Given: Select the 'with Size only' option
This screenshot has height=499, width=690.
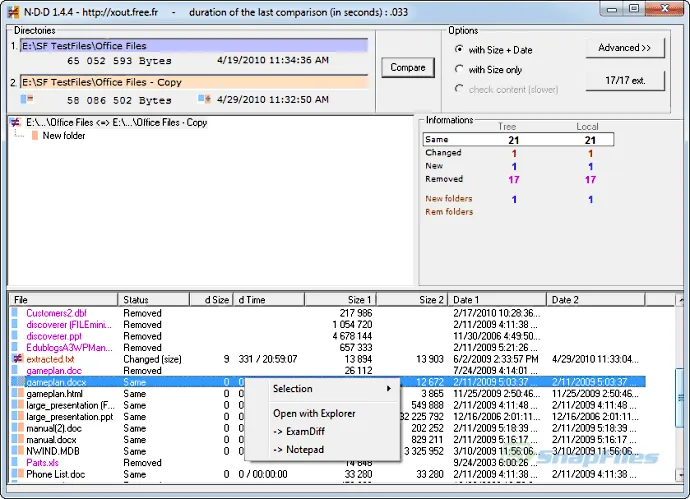Looking at the screenshot, I should 459,69.
